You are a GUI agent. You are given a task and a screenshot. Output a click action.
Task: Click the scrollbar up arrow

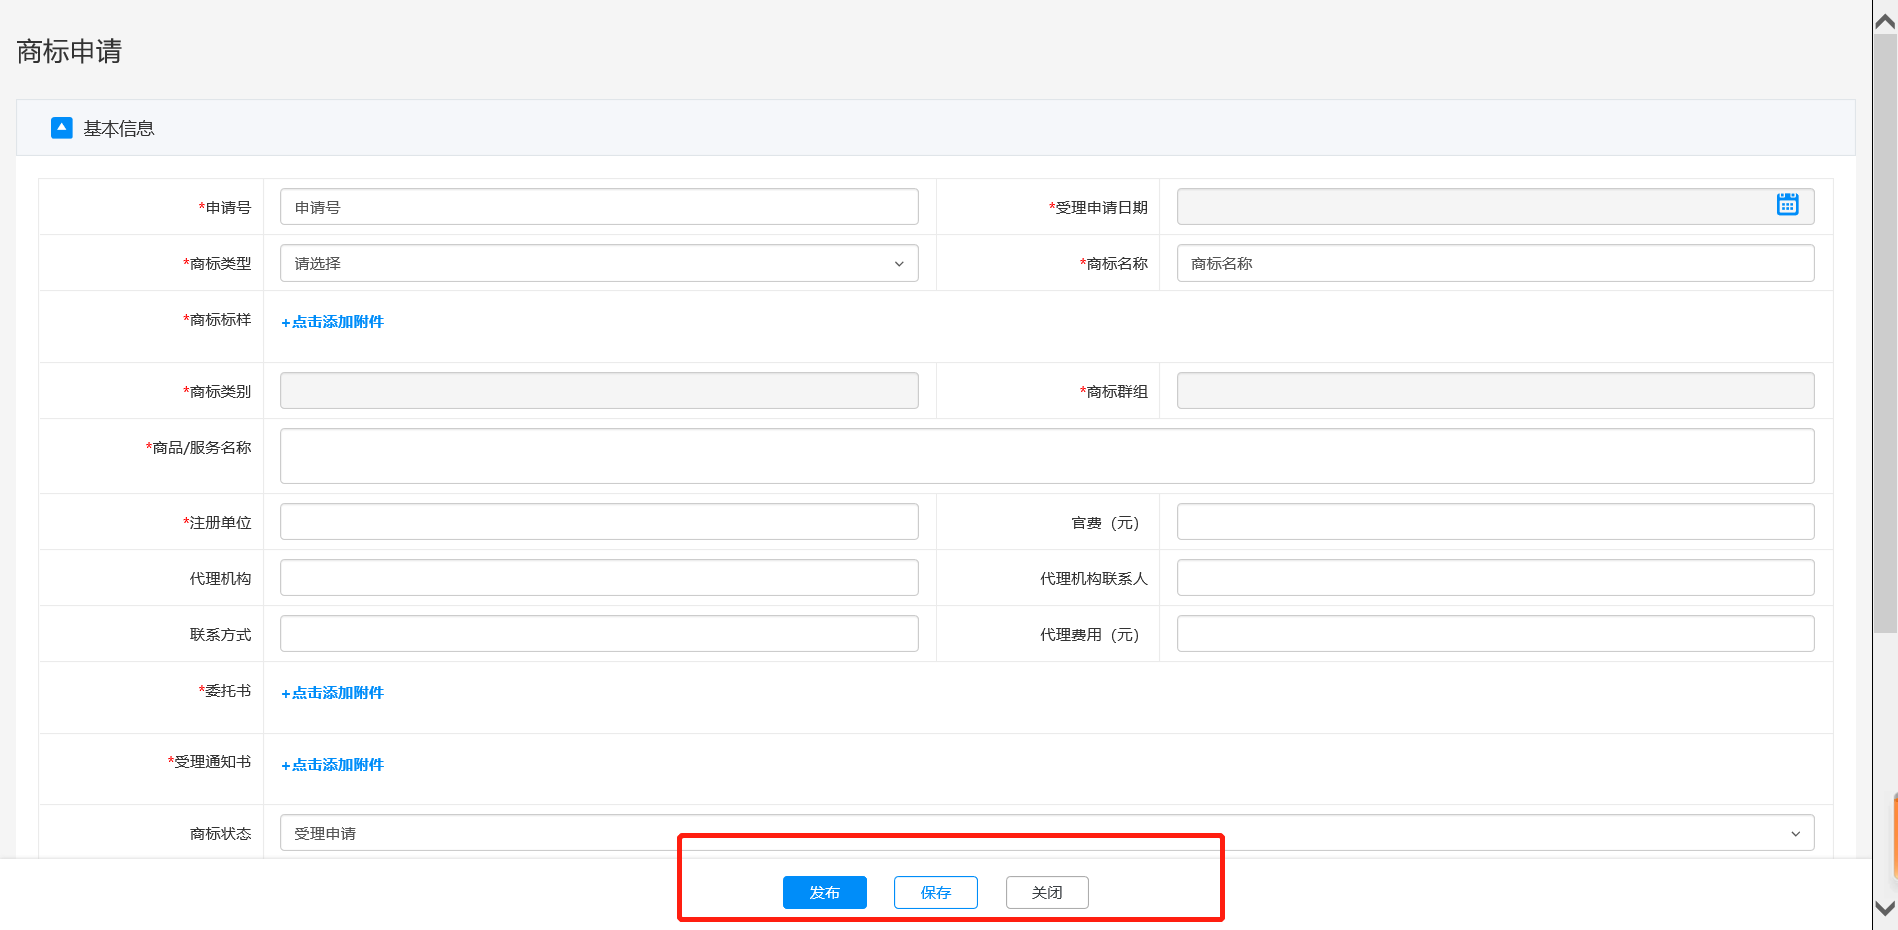click(1885, 21)
